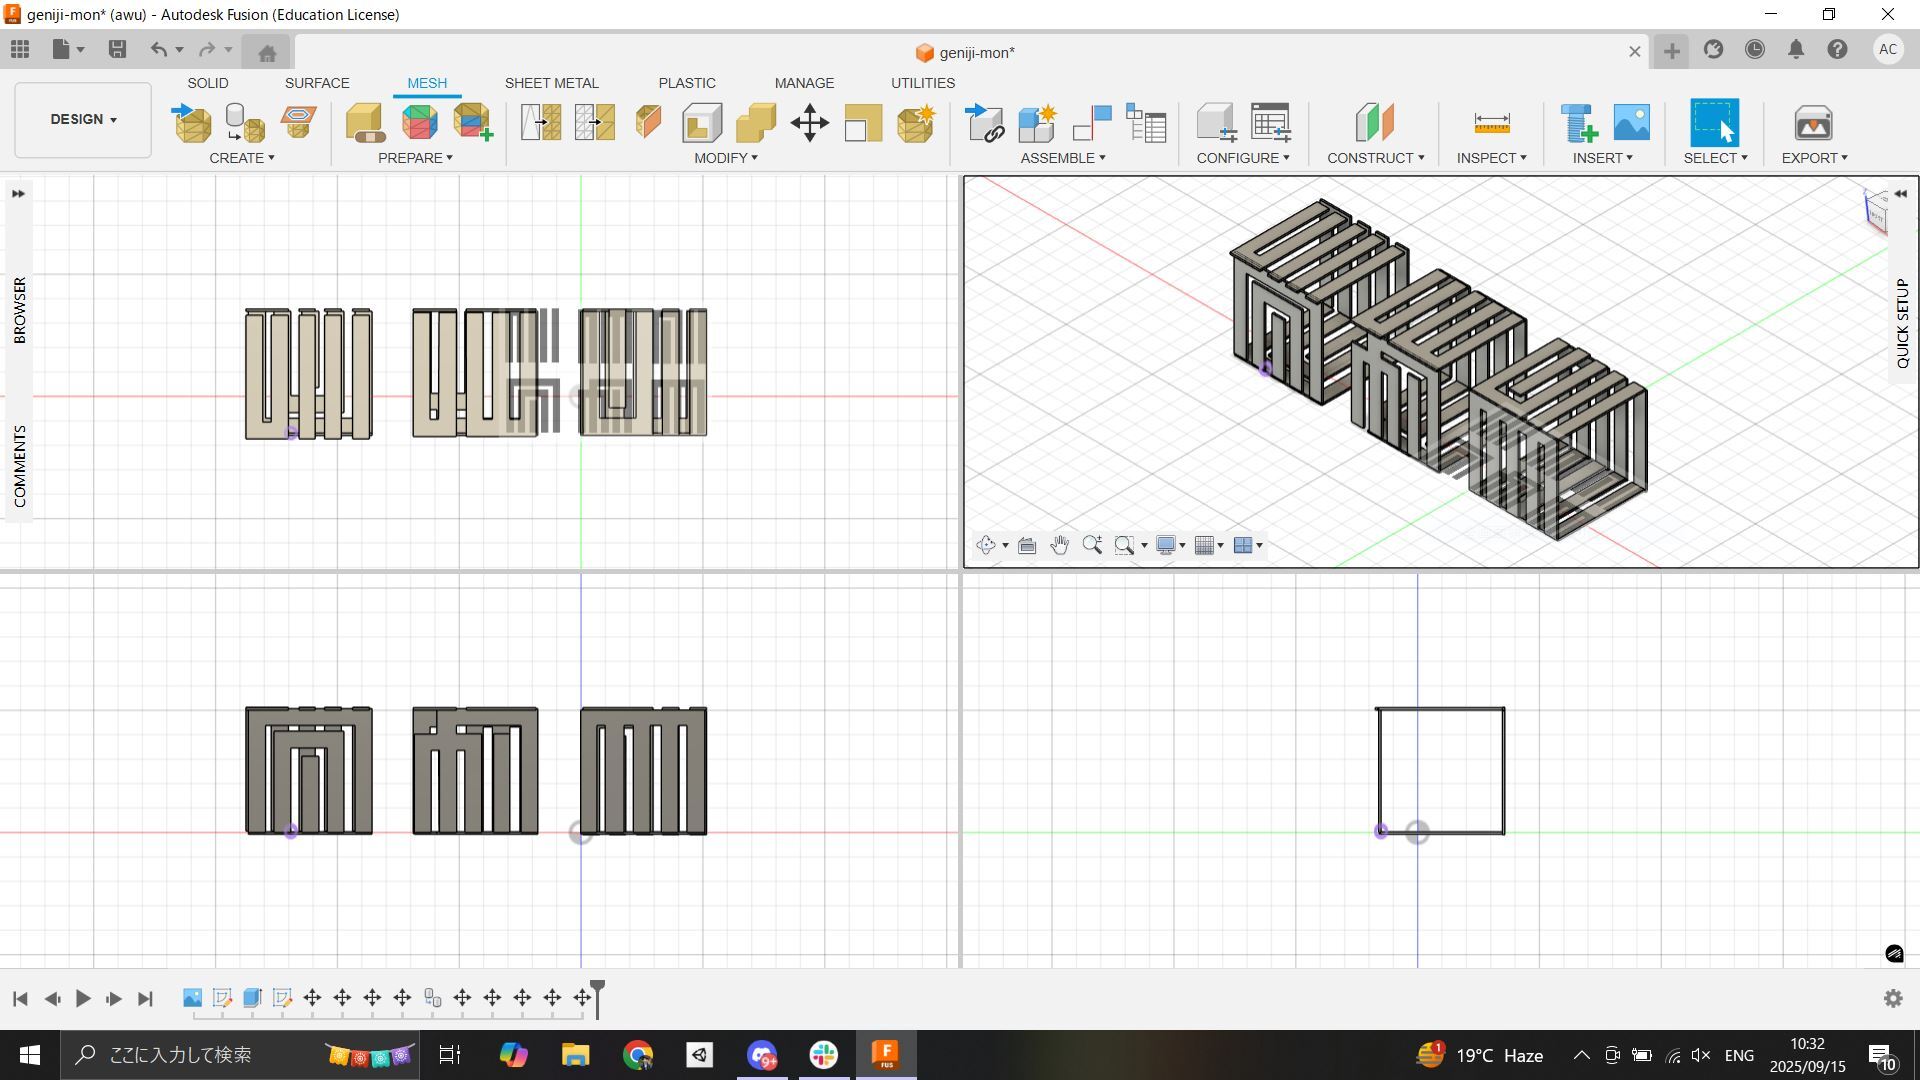Open the DESIGN workspace dropdown
Viewport: 1920px width, 1080px height.
[x=83, y=119]
